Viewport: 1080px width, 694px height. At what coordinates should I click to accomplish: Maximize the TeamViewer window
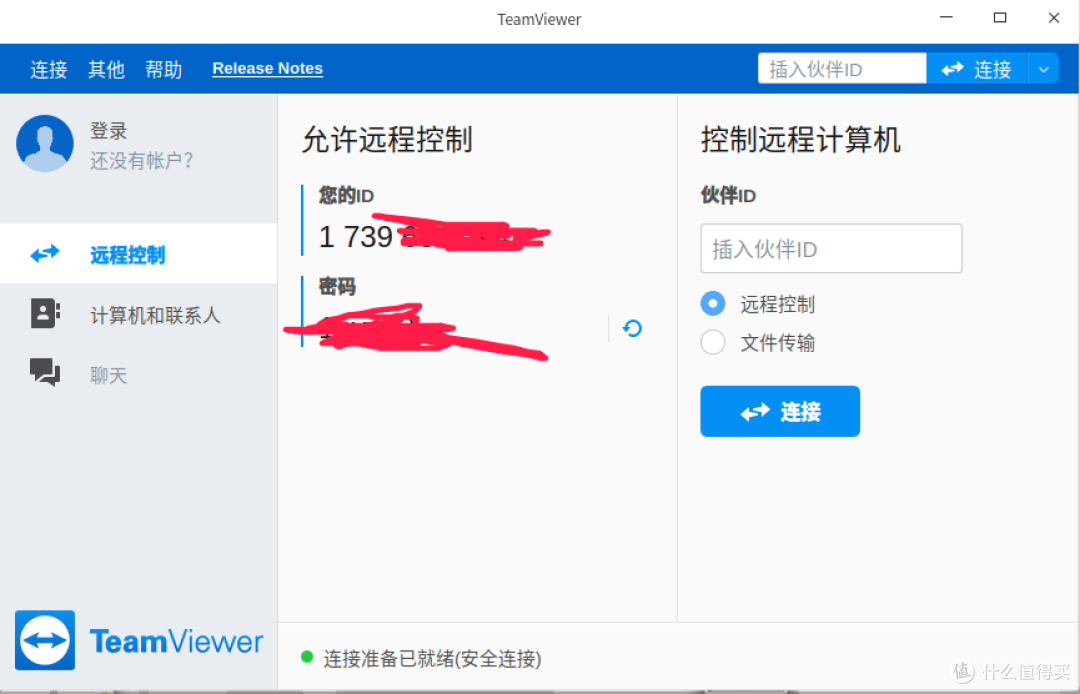point(1000,19)
